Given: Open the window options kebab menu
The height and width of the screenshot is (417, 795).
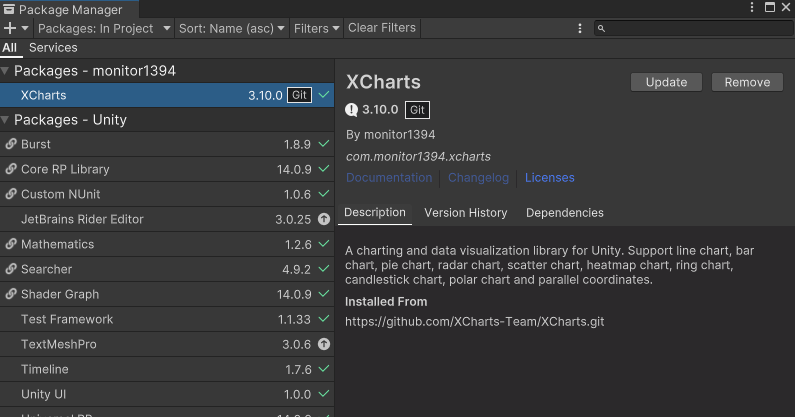Looking at the screenshot, I should pos(752,7).
